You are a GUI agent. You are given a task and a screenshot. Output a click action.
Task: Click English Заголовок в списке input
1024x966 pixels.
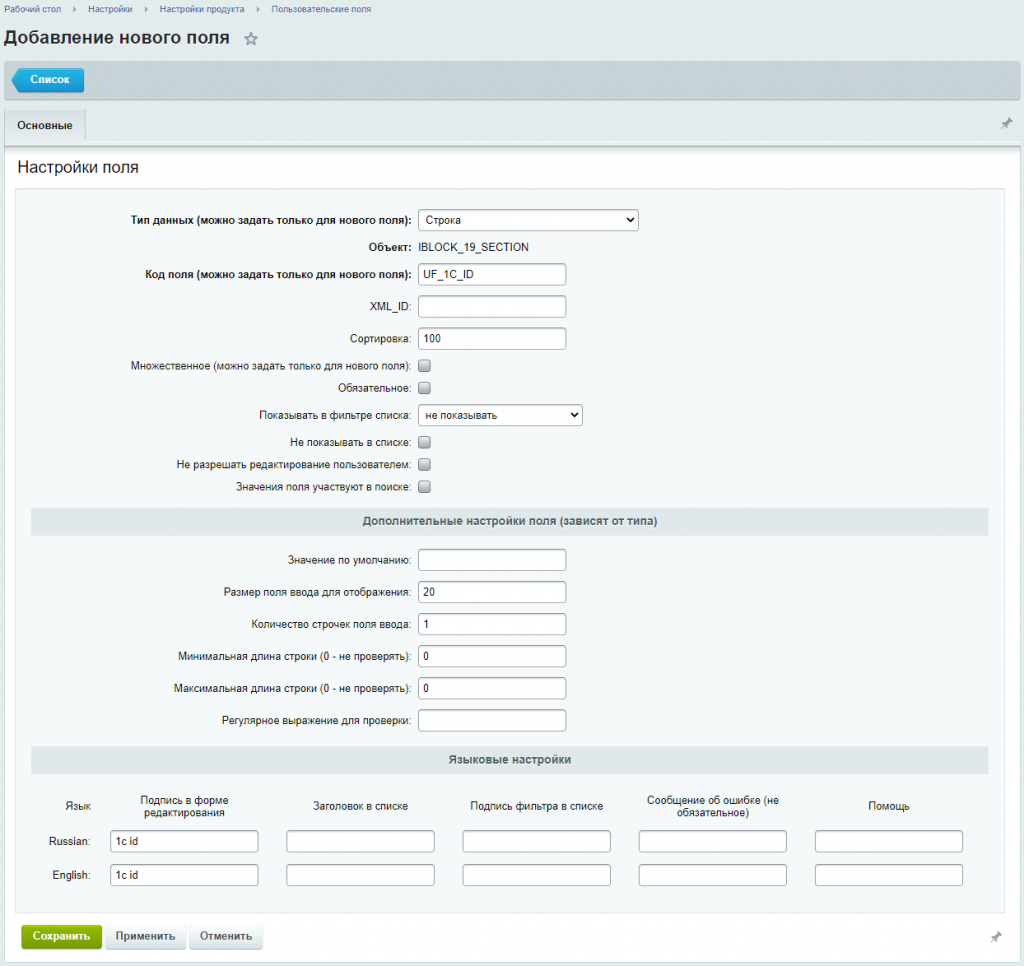(360, 875)
